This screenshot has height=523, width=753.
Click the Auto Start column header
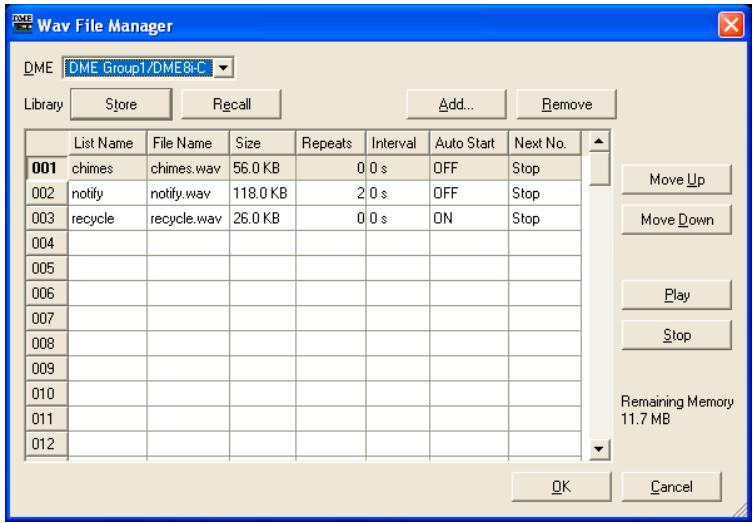tap(469, 143)
